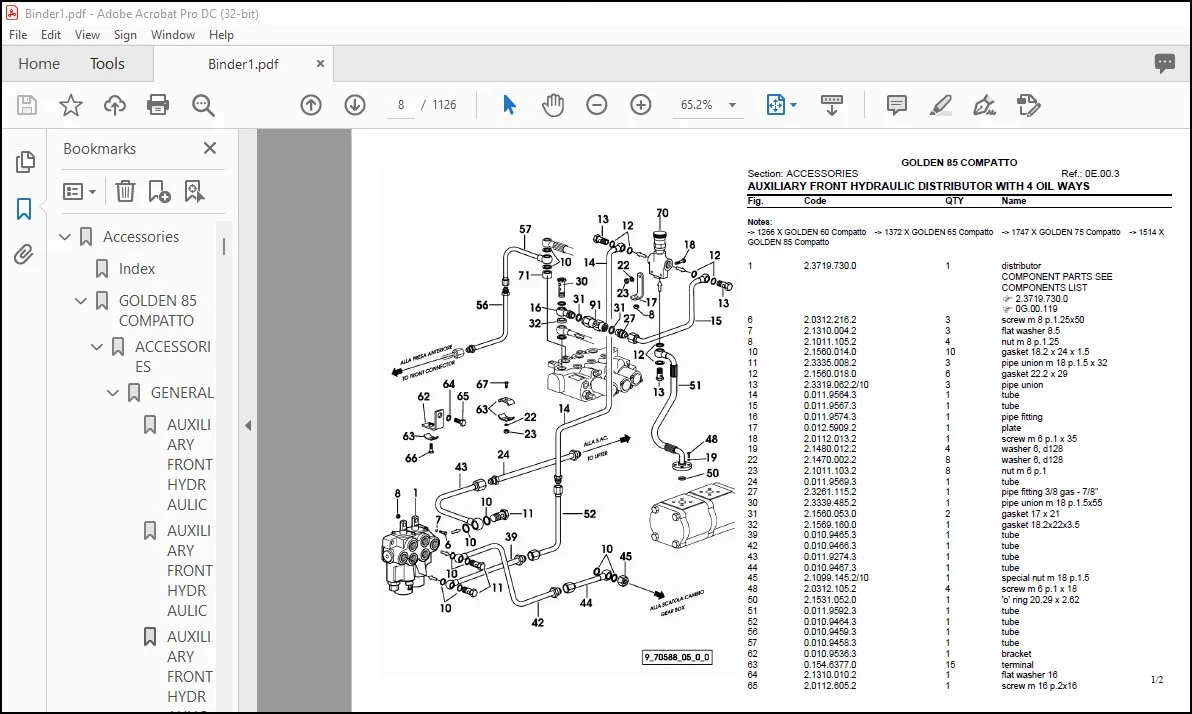The width and height of the screenshot is (1192, 714).
Task: Select the arrow selection tool
Action: 509,105
